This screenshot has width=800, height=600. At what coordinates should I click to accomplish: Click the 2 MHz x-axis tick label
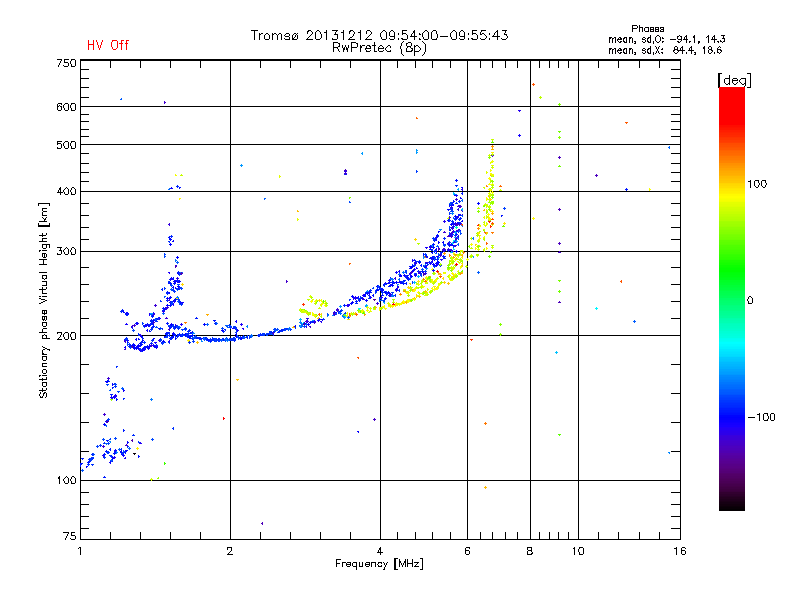point(230,551)
